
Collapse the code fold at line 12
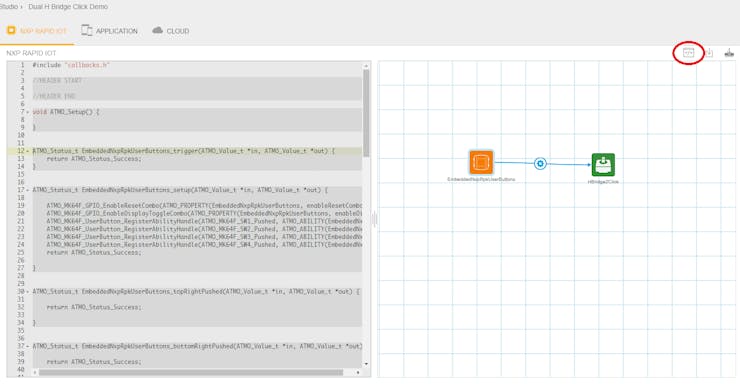point(27,151)
